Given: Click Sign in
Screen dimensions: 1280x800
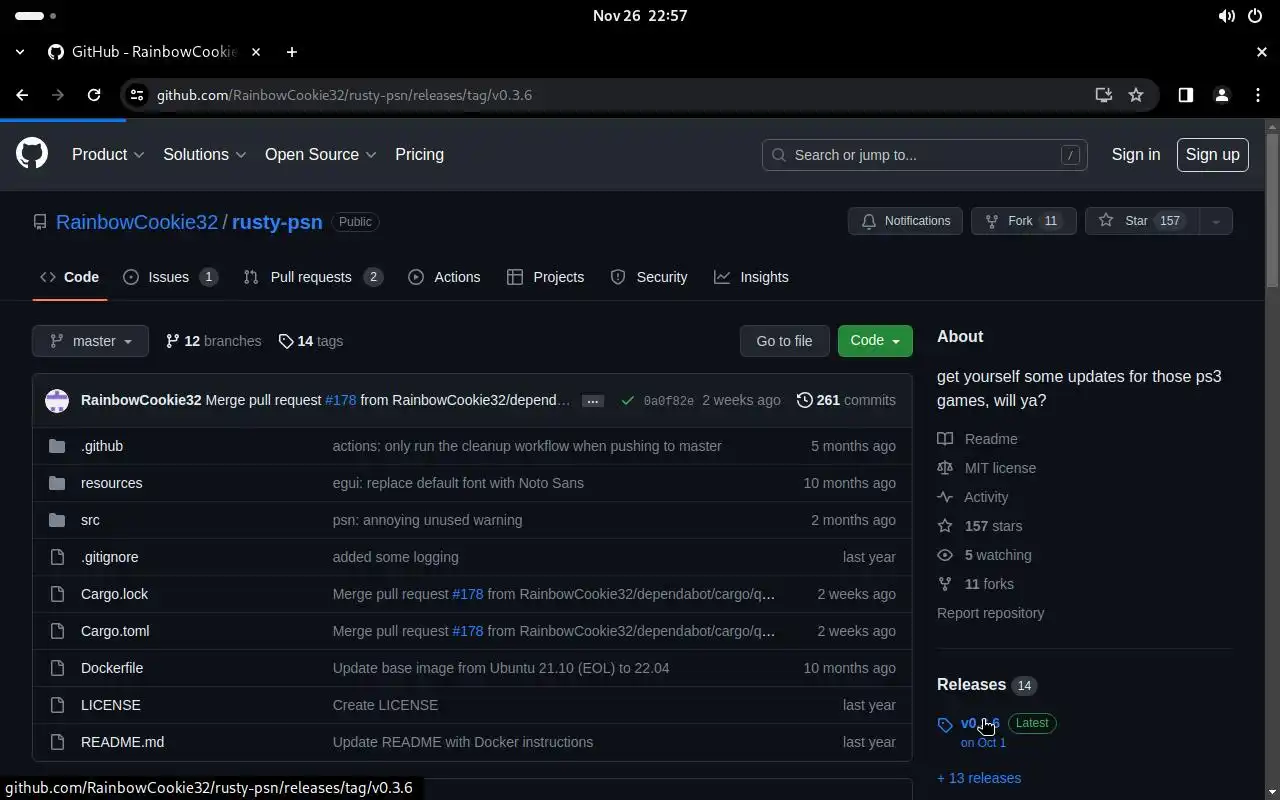Looking at the screenshot, I should (x=1136, y=155).
